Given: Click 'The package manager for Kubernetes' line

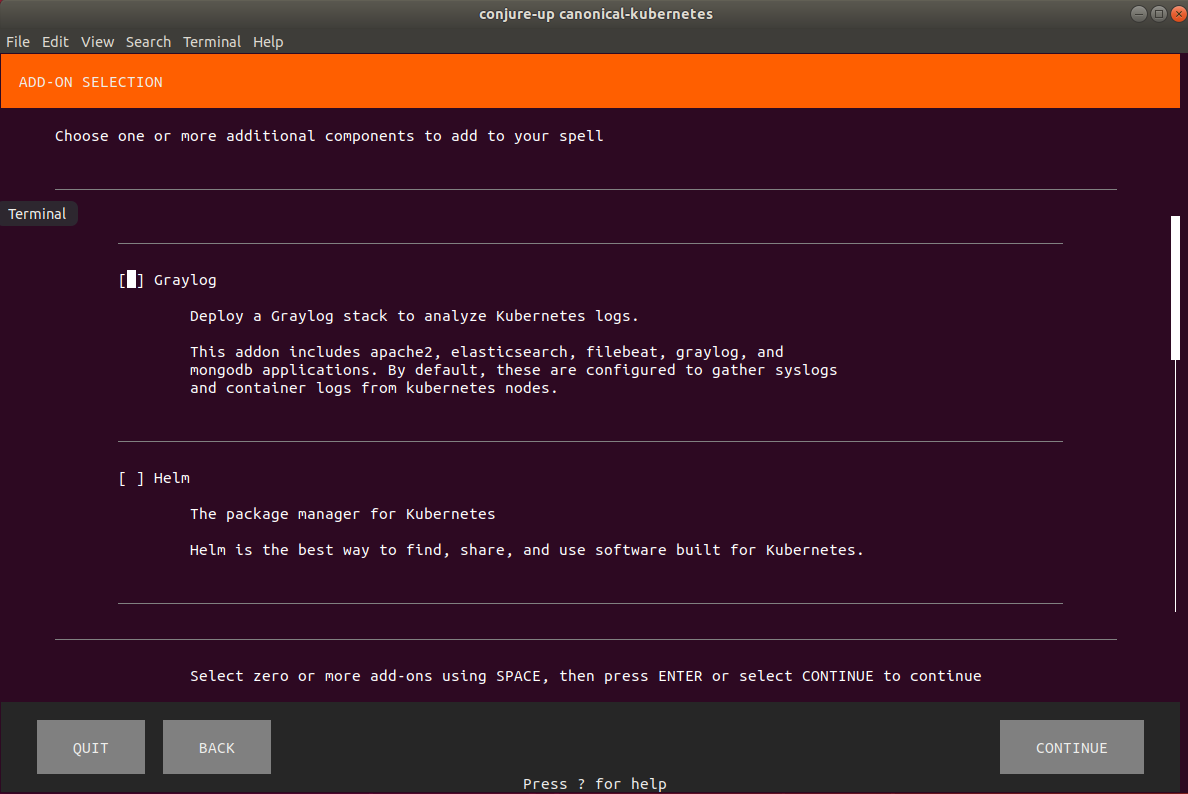Looking at the screenshot, I should coord(342,514).
